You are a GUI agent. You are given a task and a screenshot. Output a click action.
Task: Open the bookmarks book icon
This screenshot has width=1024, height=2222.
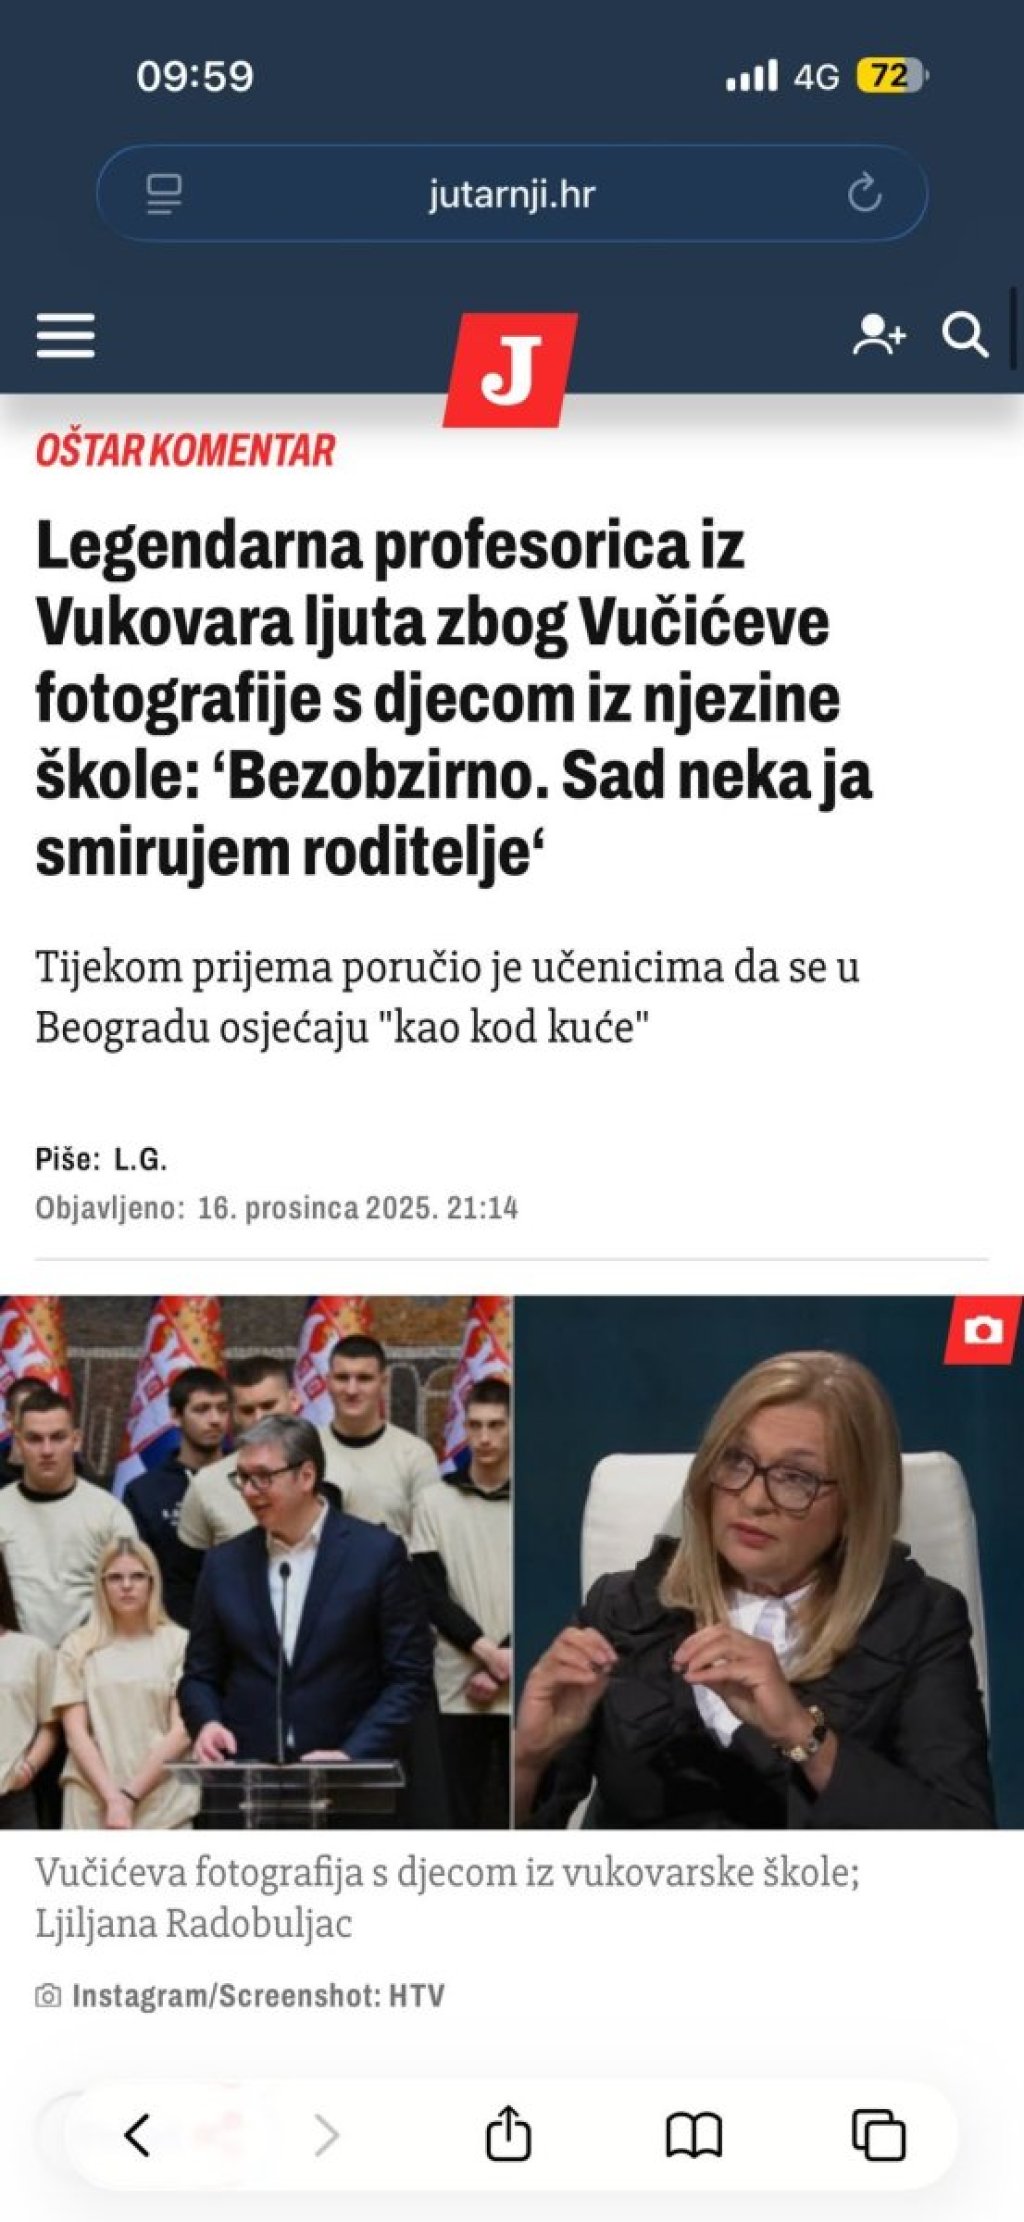pyautogui.click(x=694, y=2136)
